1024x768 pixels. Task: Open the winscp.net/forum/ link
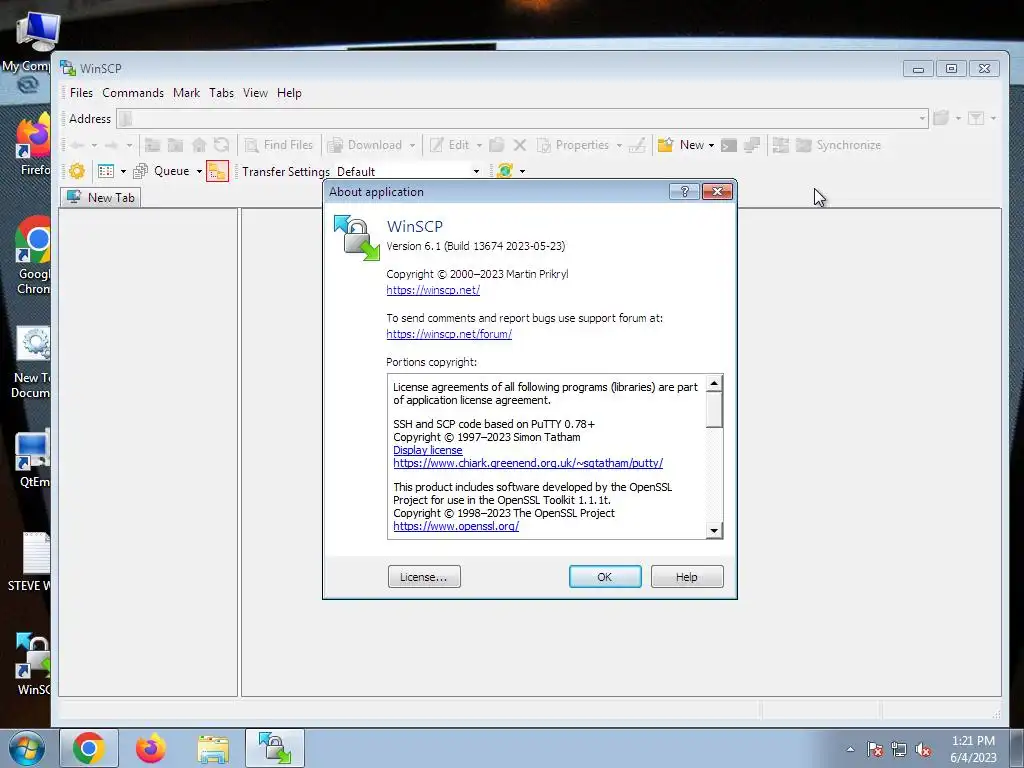449,334
